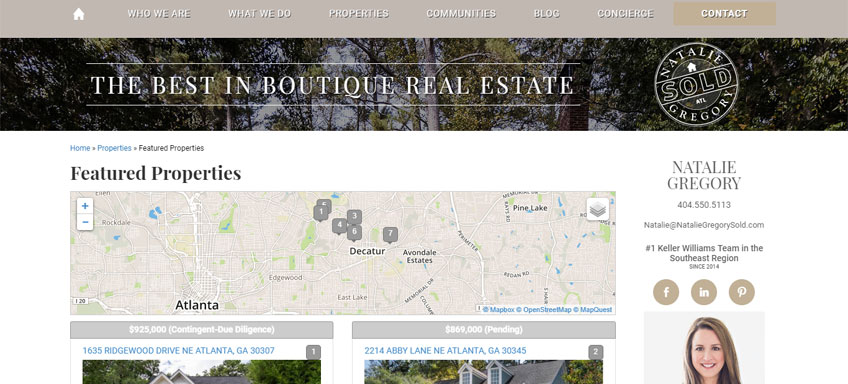Click number badge 1 on Ridgewood listing
Image resolution: width=848 pixels, height=384 pixels.
click(313, 352)
